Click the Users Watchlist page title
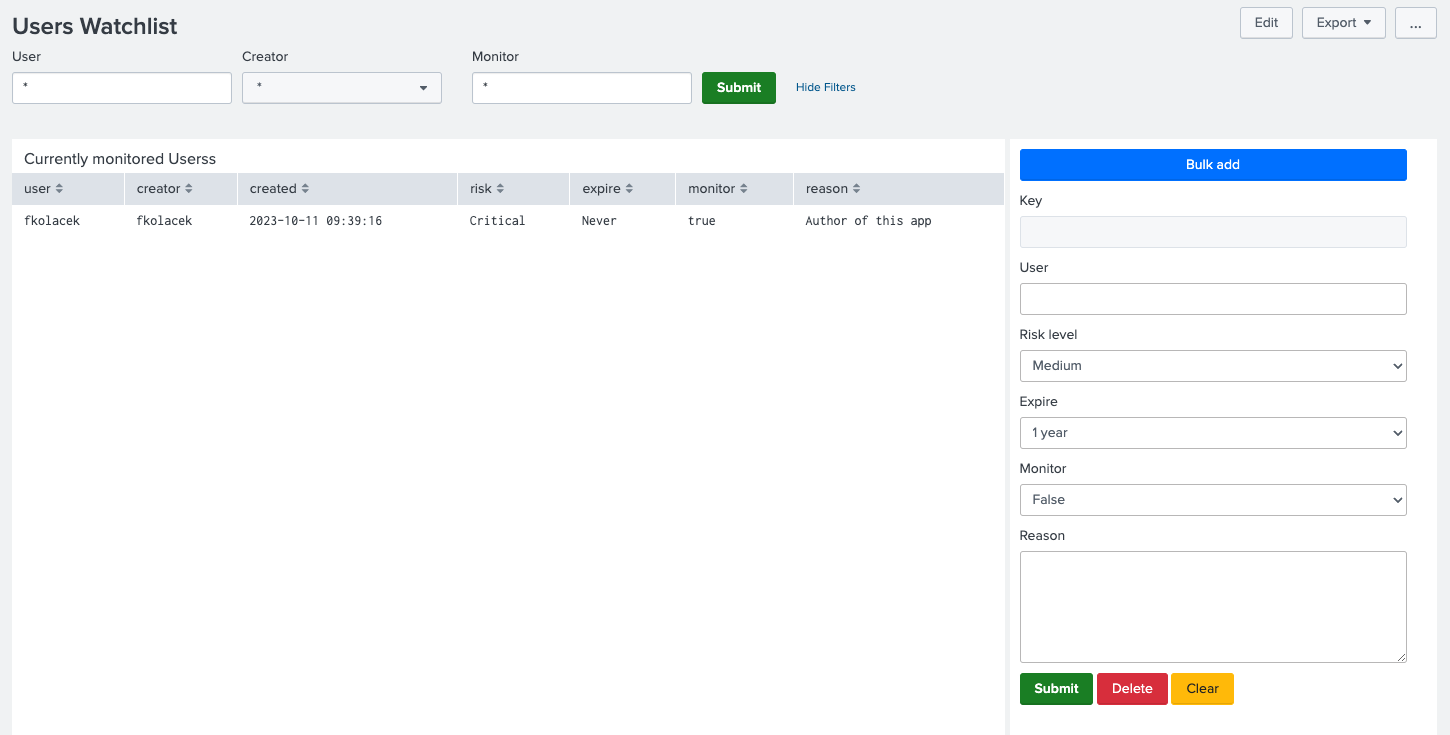Viewport: 1450px width, 735px height. pos(95,26)
